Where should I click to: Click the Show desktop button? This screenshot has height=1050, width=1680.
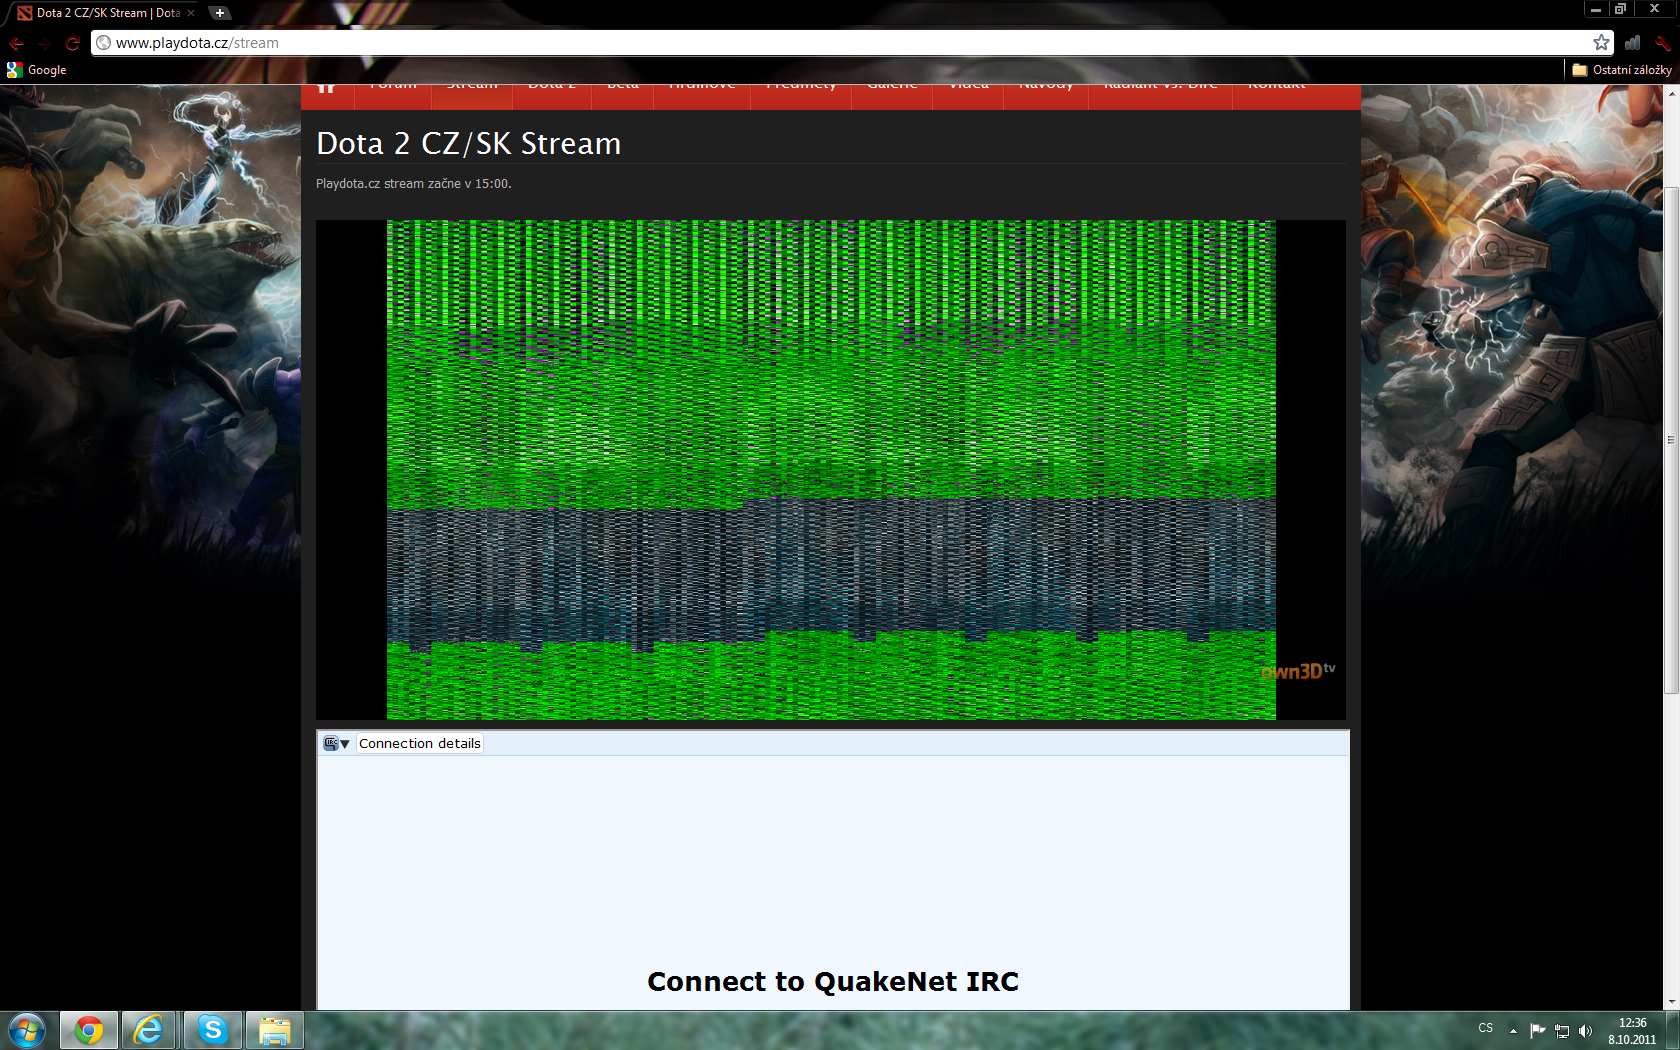1673,1031
